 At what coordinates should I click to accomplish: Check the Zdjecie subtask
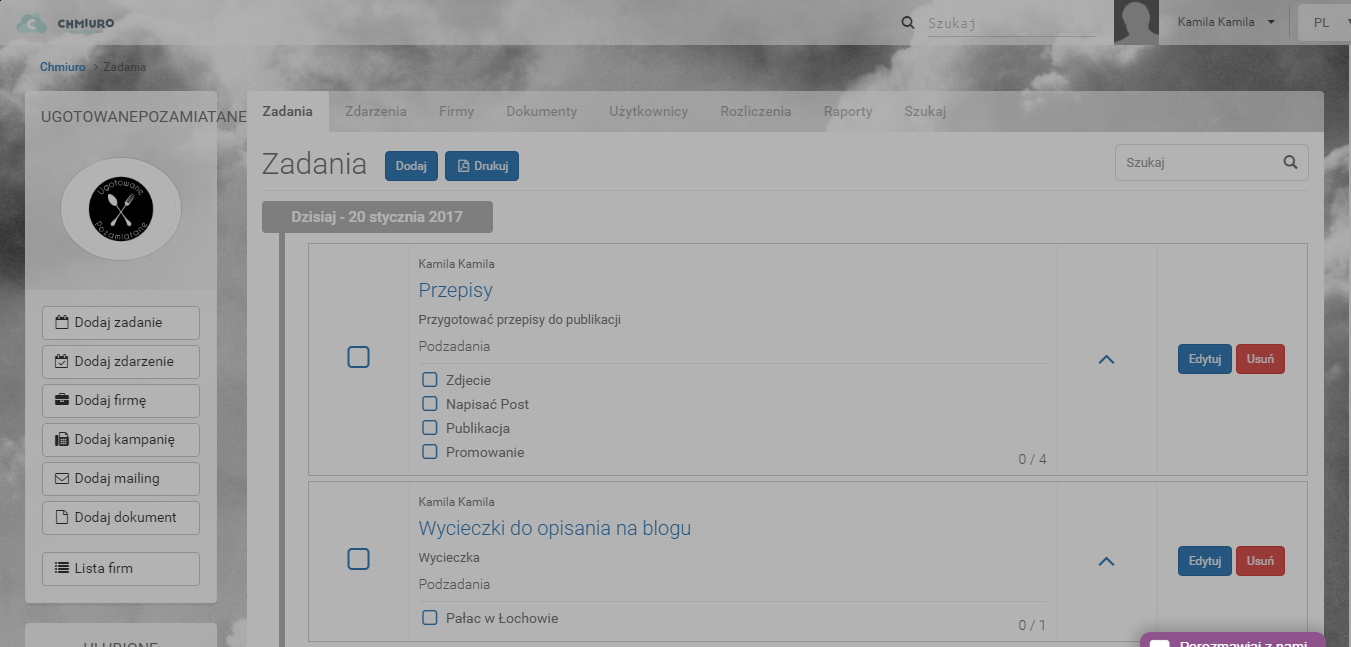pos(430,380)
